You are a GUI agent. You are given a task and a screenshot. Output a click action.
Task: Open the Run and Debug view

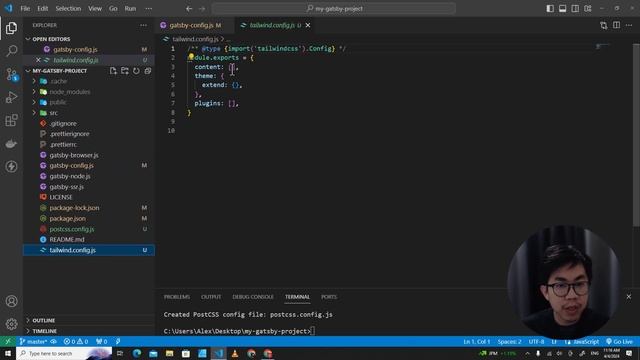click(11, 98)
